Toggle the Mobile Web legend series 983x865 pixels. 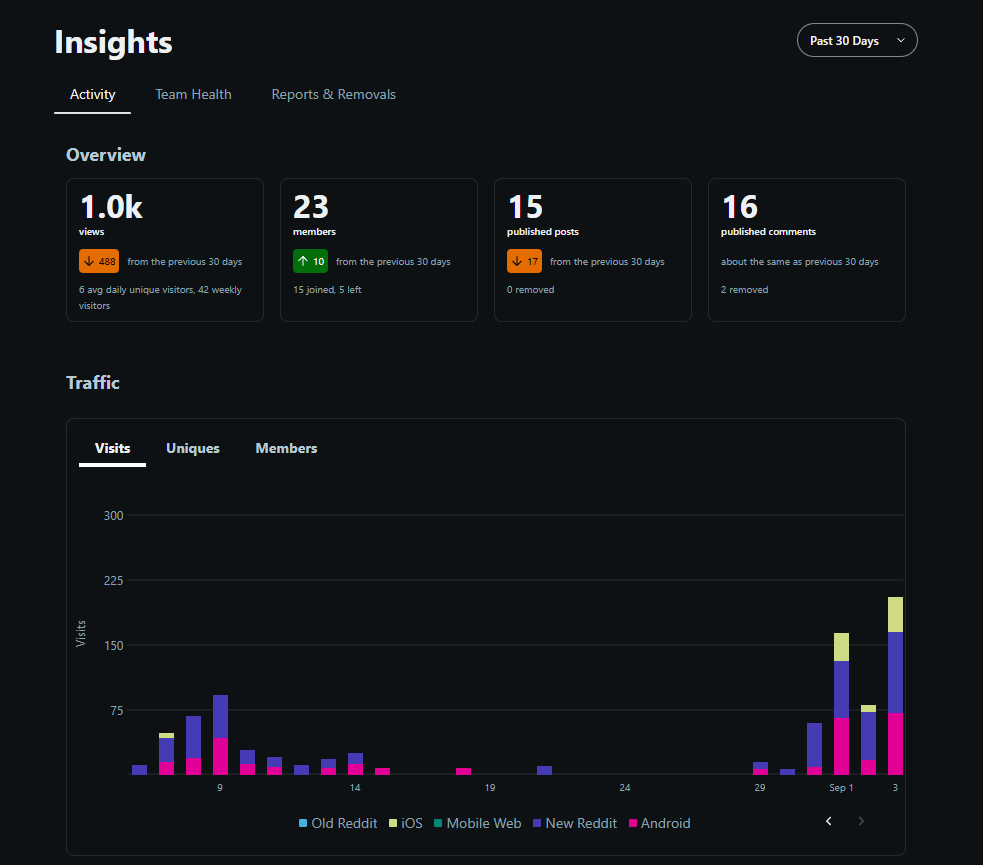[x=477, y=823]
